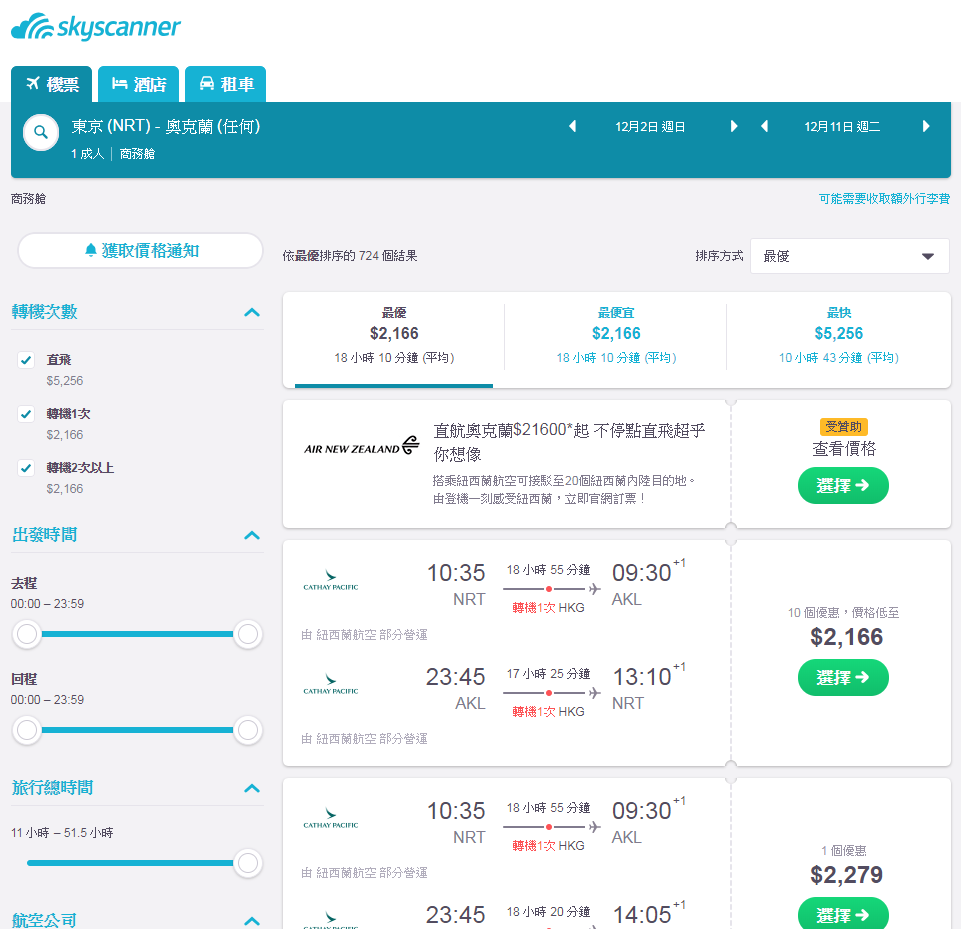Viewport: 961px width, 929px height.
Task: Click 選擇 for the $2,279 fare
Action: 843,914
